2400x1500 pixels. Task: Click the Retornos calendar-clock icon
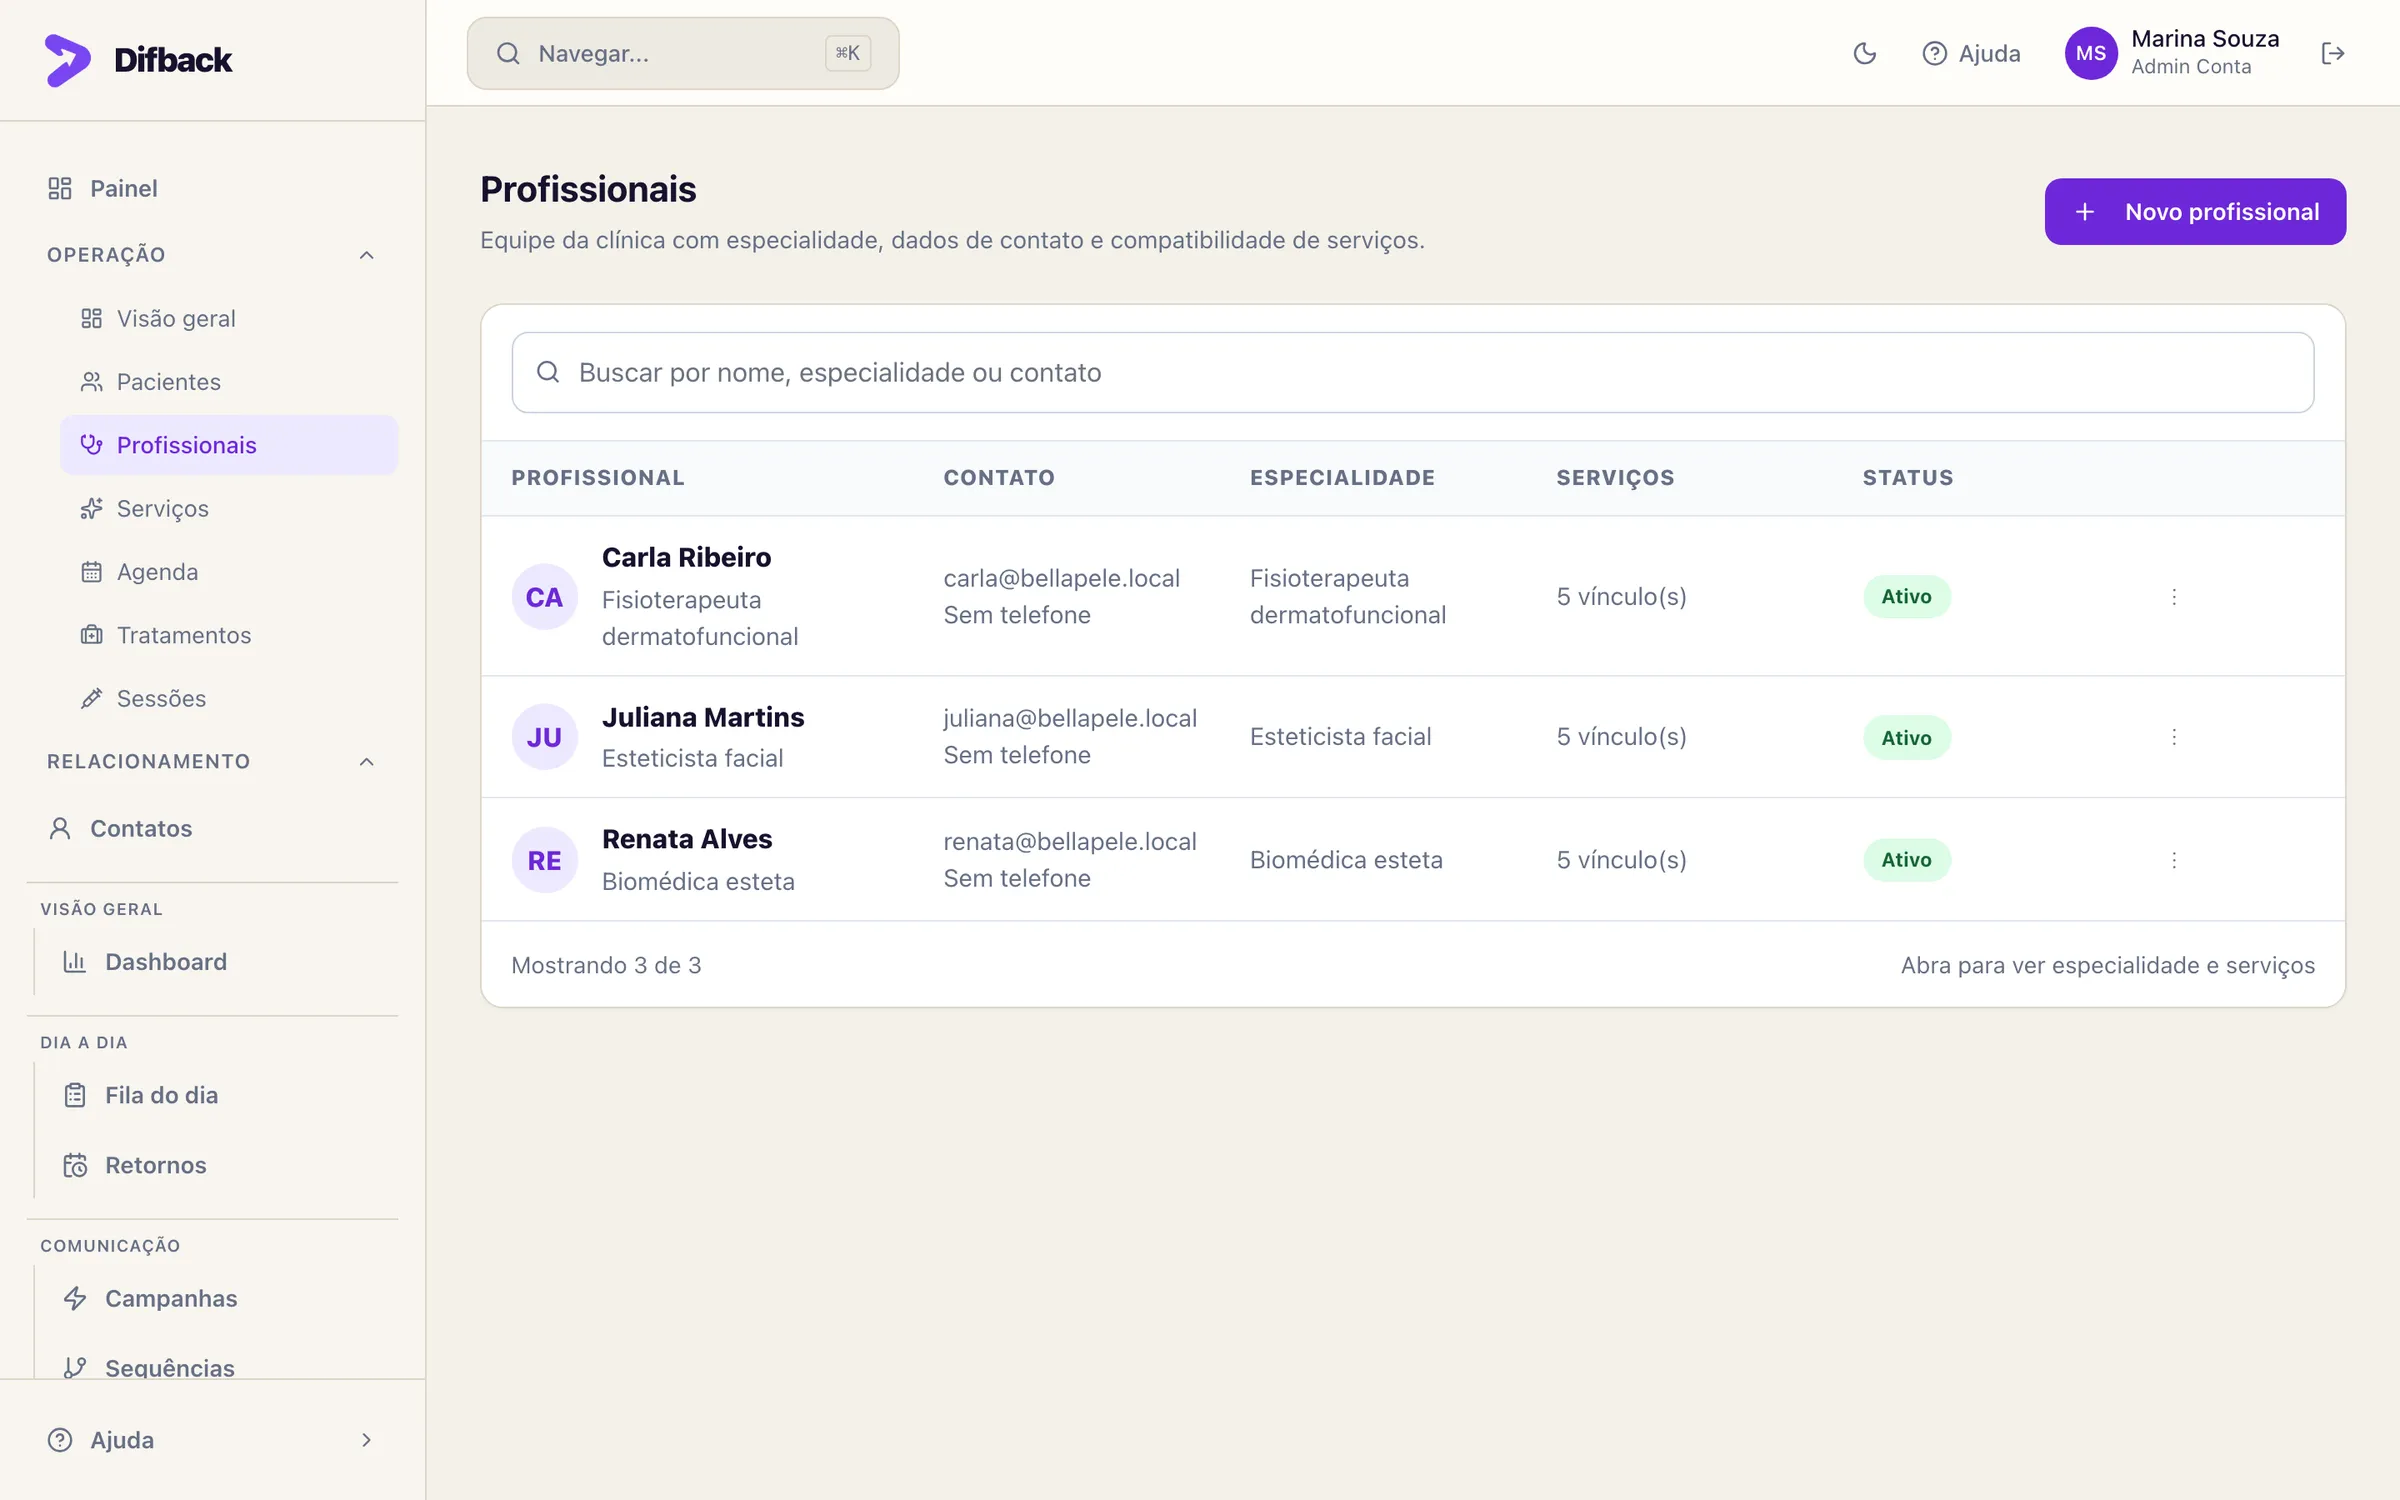coord(75,1166)
